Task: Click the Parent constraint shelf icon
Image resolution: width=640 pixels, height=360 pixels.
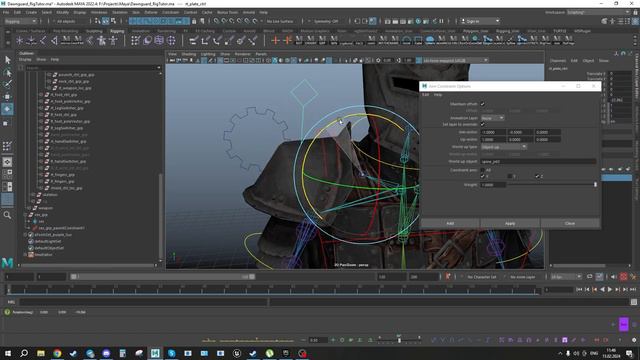Action: [x=193, y=40]
